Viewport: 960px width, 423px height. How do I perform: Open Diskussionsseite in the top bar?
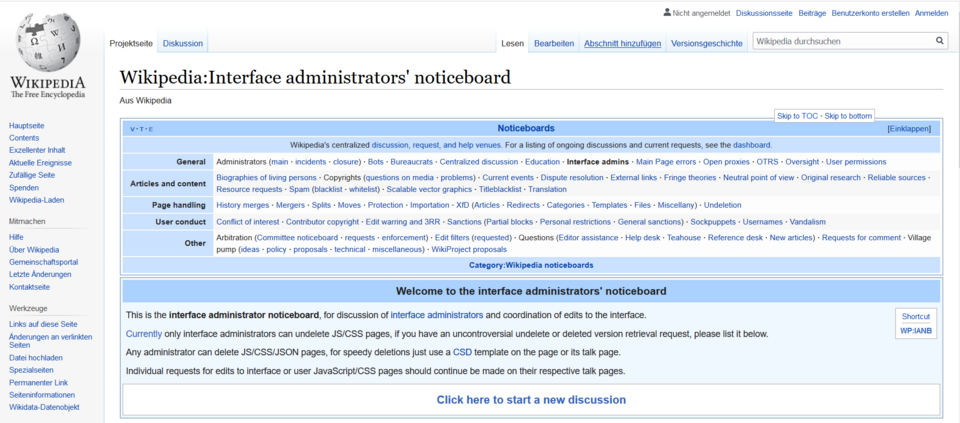click(x=764, y=13)
